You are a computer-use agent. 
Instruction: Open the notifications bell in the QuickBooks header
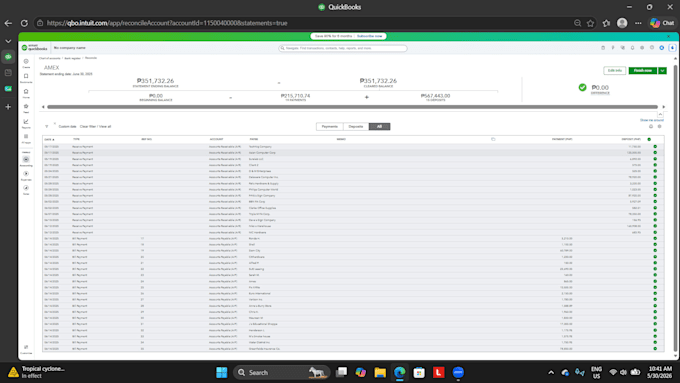pos(632,48)
